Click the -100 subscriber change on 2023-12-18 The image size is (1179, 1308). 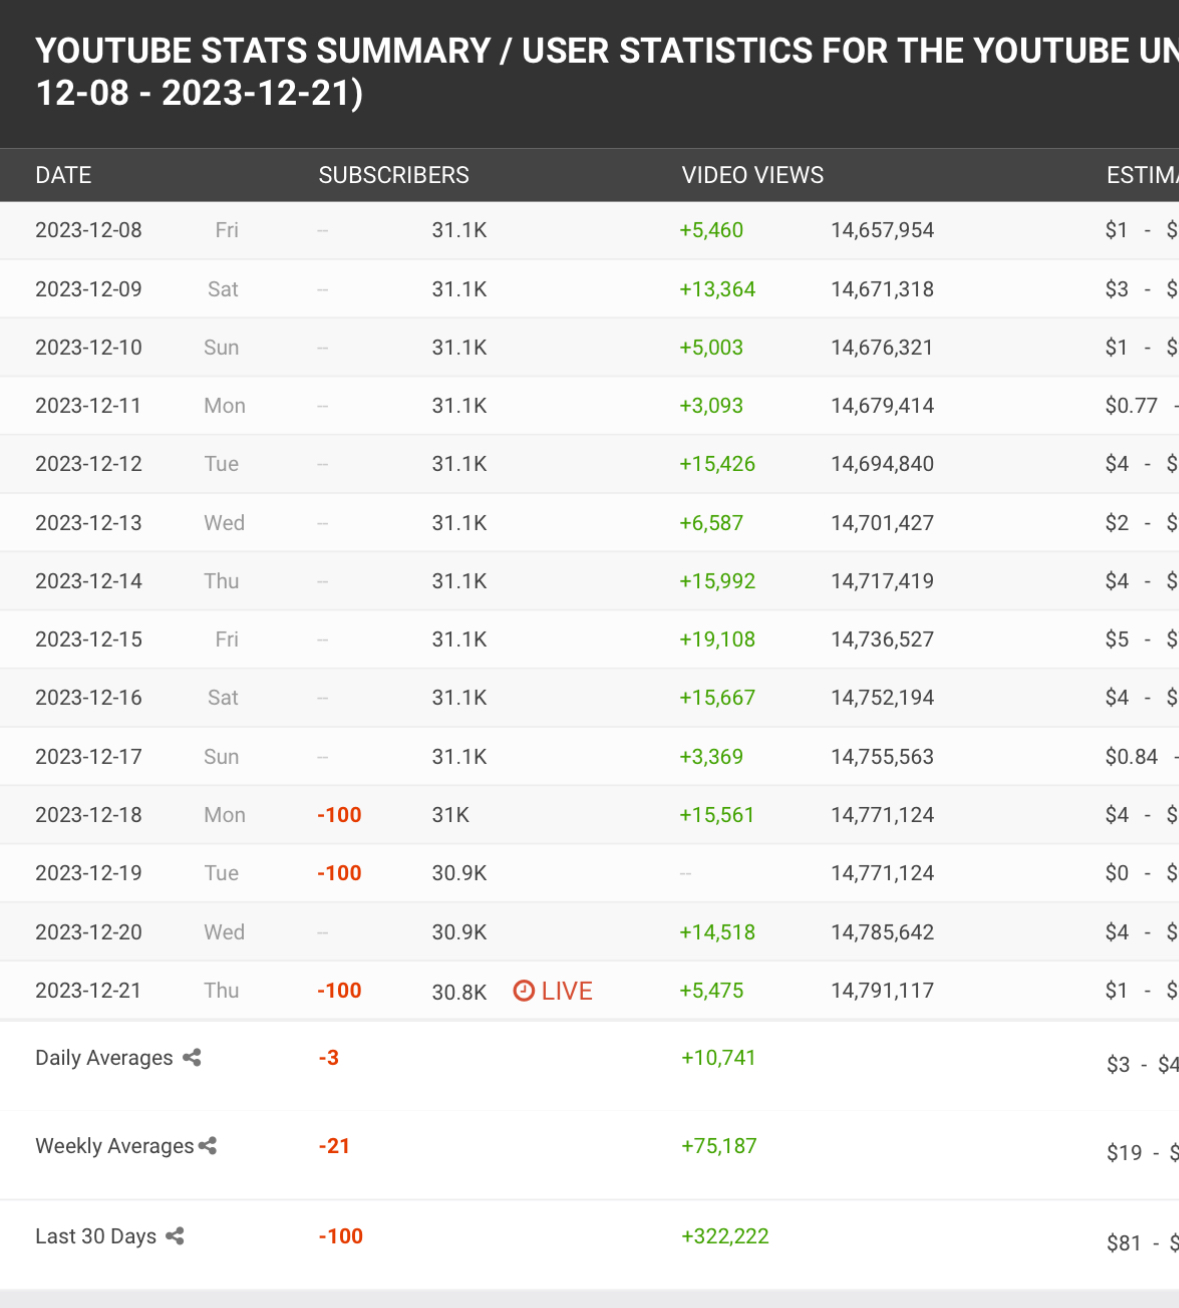(x=339, y=814)
